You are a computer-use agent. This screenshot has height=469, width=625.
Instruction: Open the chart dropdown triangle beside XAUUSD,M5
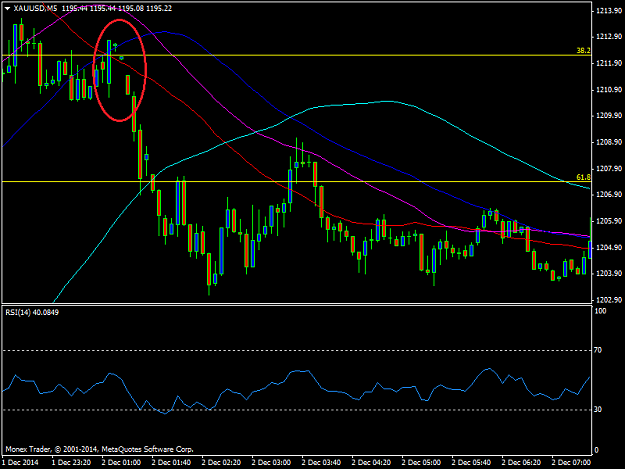[x=7, y=8]
